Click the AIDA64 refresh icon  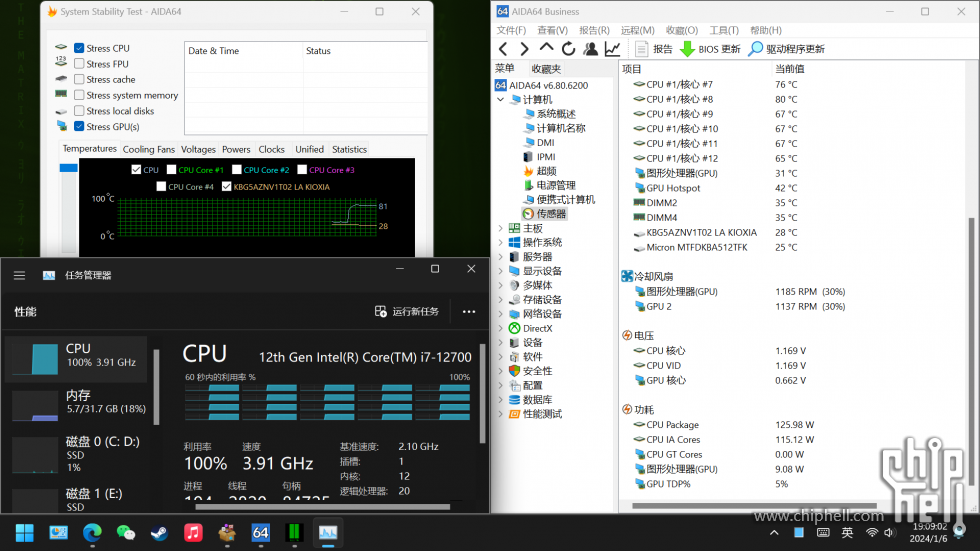(568, 49)
